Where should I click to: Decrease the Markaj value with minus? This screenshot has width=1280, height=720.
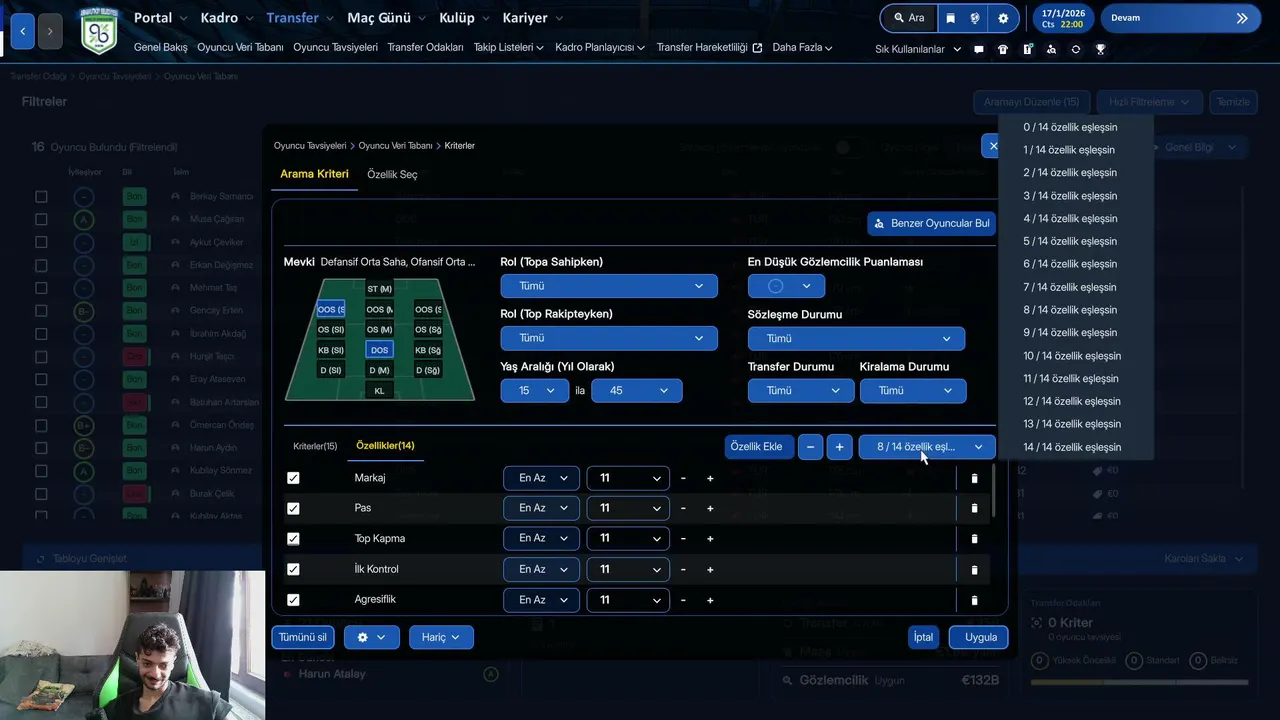pos(683,478)
